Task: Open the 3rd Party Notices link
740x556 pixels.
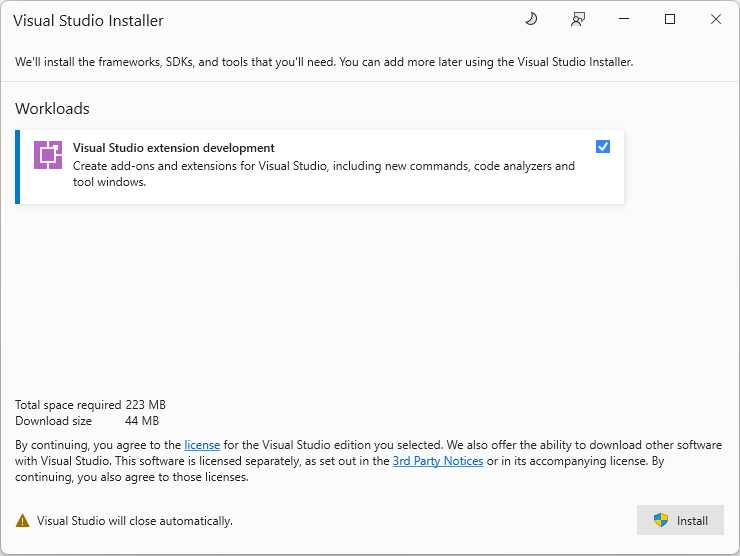Action: tap(438, 461)
